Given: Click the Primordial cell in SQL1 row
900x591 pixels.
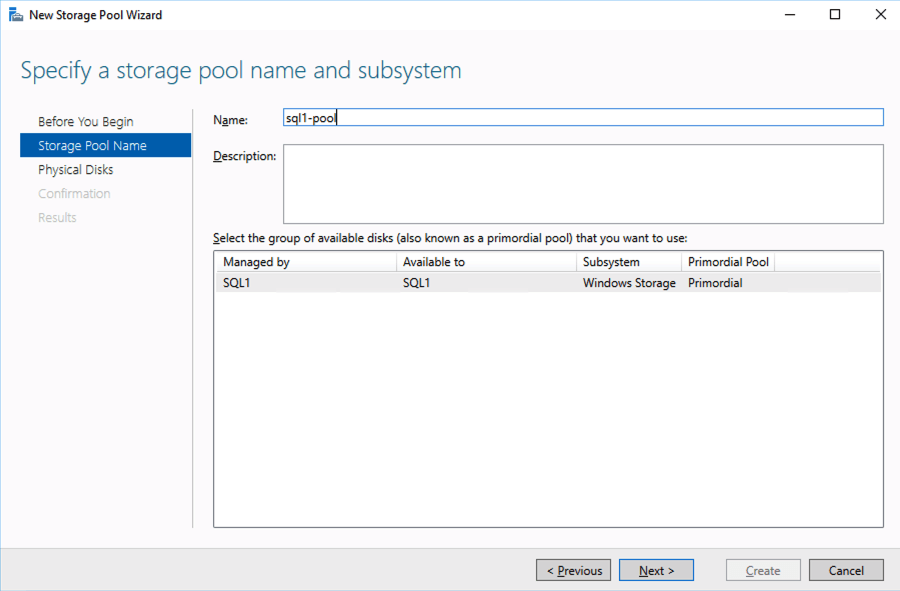Looking at the screenshot, I should 715,283.
